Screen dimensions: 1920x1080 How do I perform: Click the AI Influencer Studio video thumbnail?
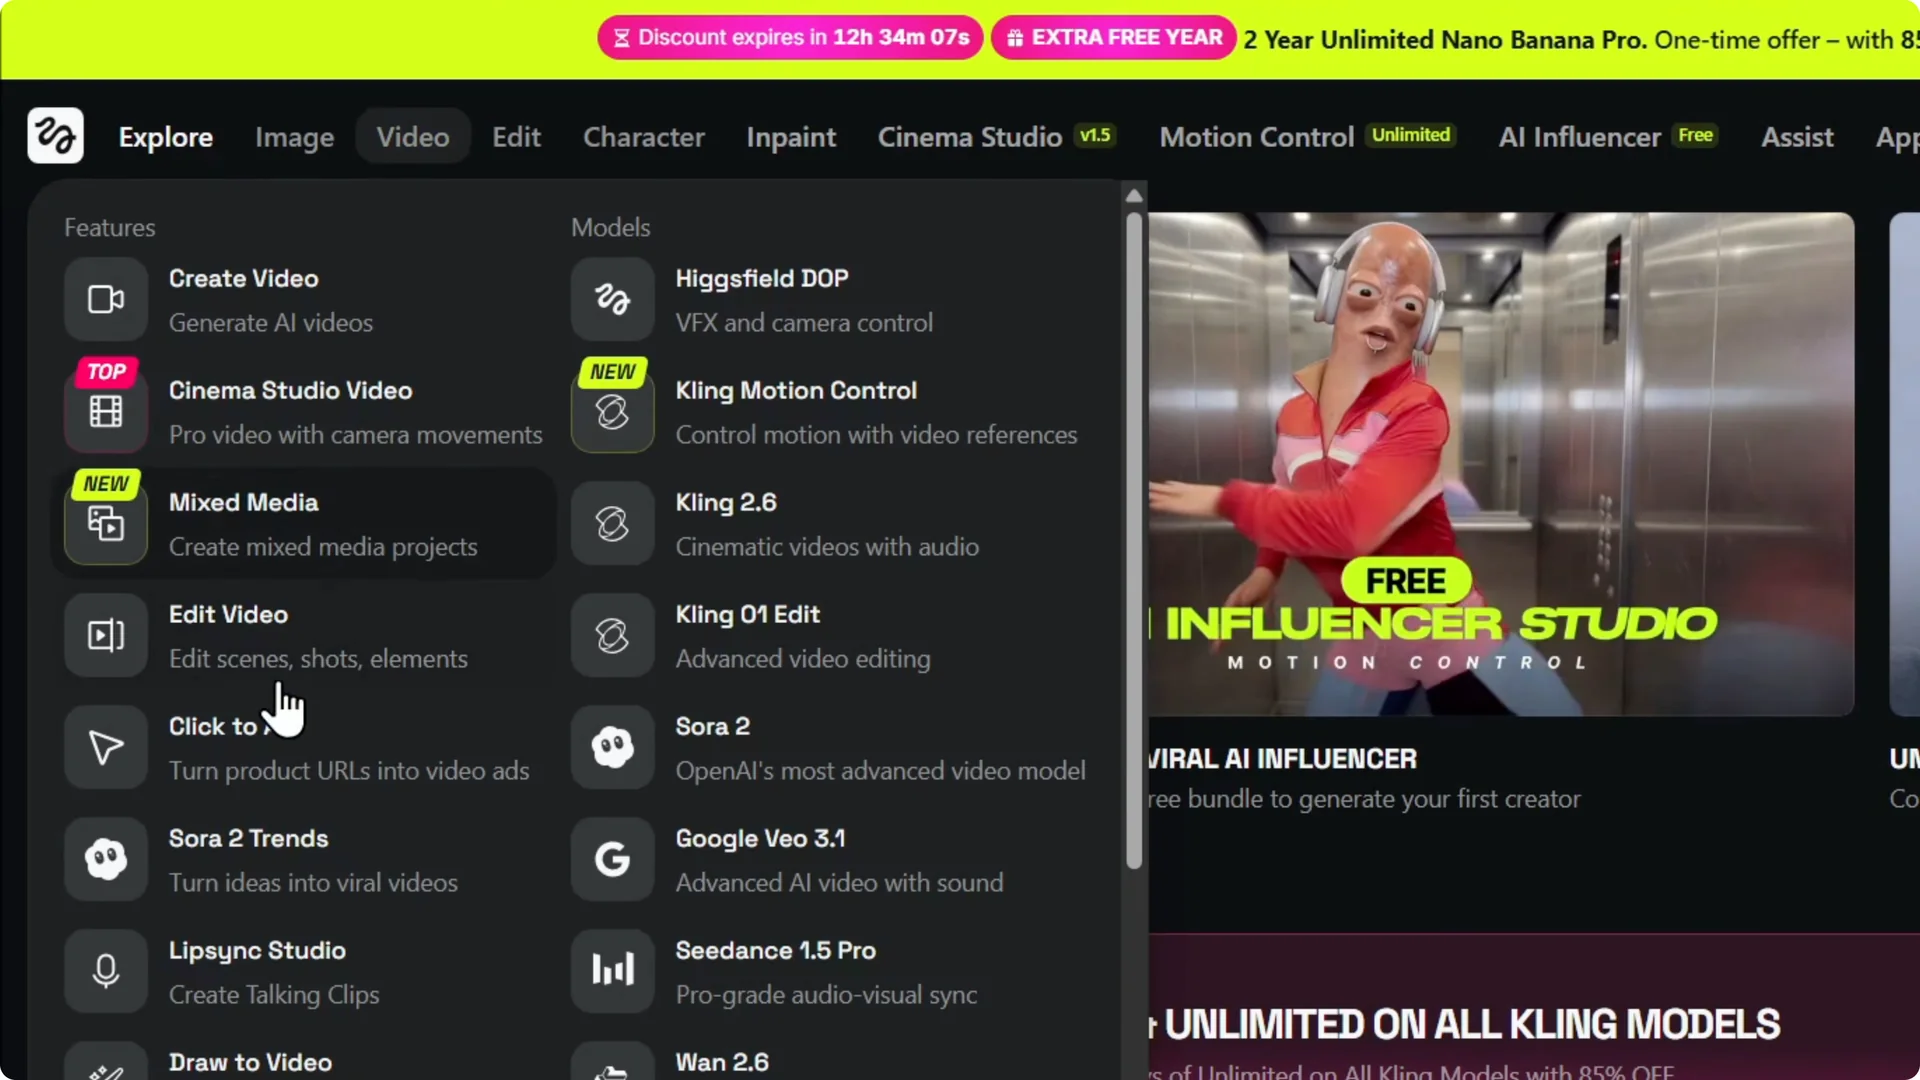(1500, 460)
